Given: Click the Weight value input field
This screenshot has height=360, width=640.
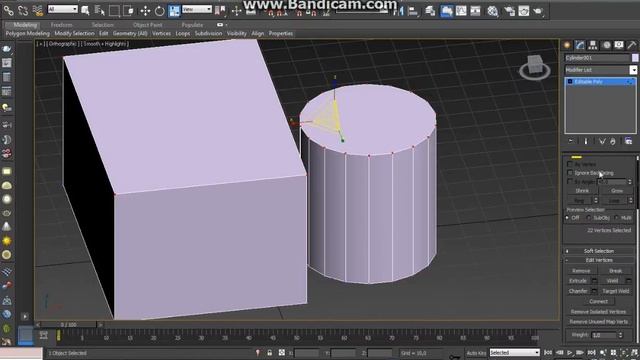Looking at the screenshot, I should click(x=604, y=335).
